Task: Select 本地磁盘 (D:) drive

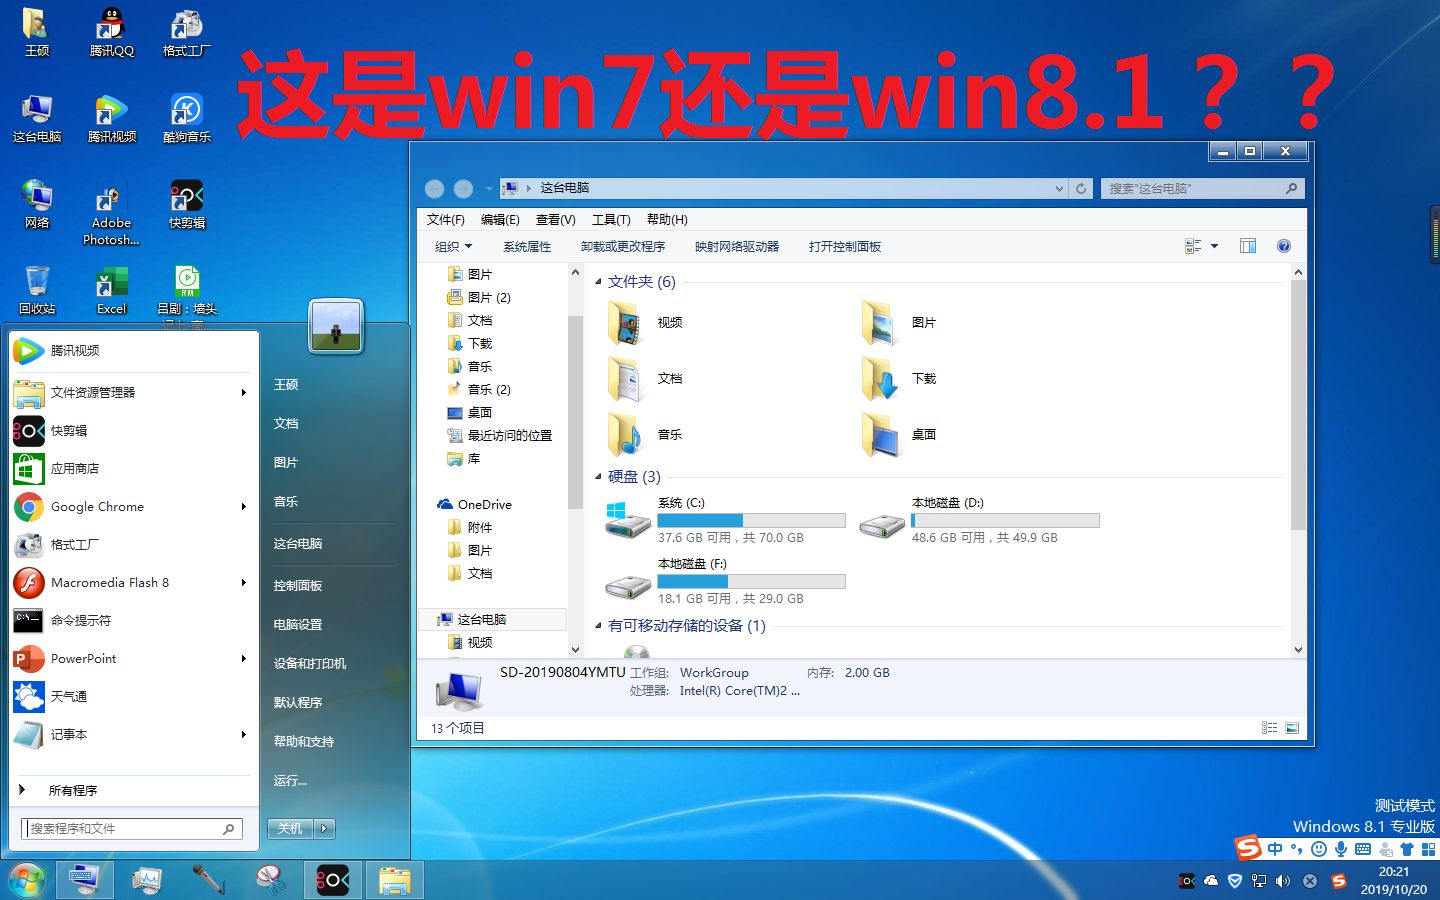Action: click(980, 520)
